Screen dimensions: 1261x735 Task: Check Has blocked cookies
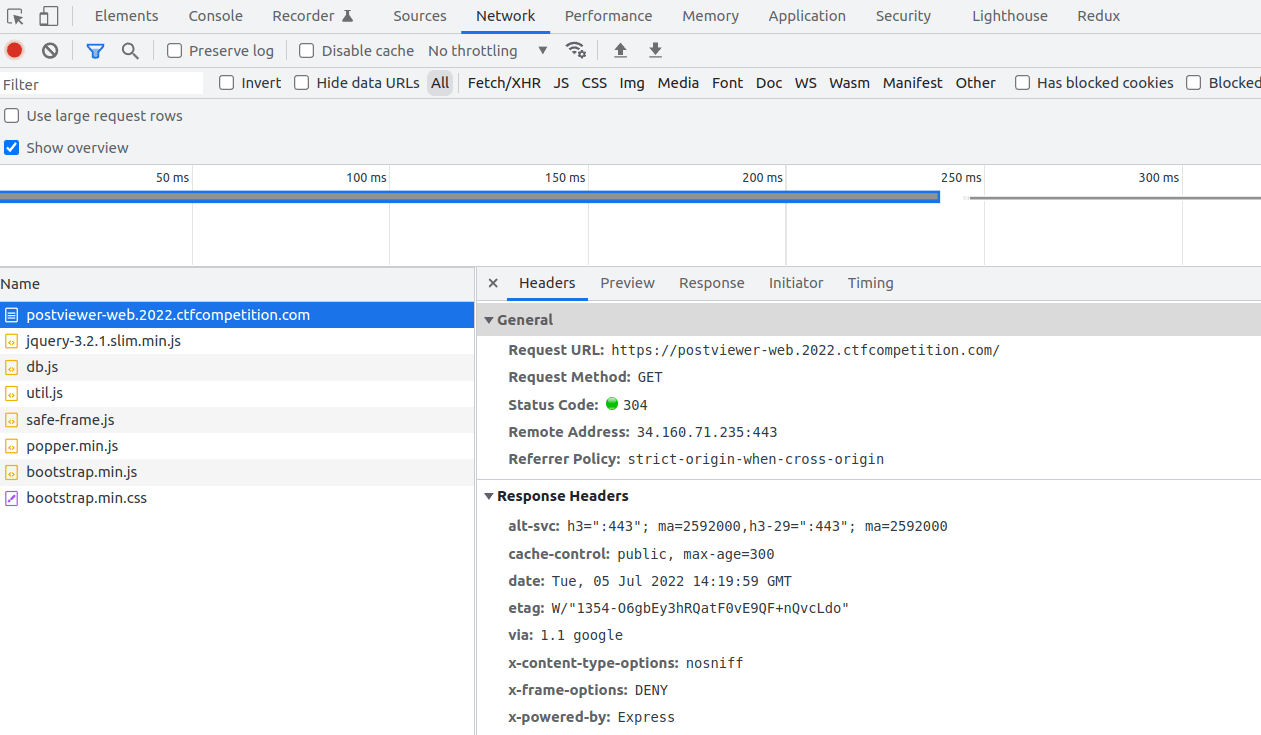click(x=1022, y=83)
